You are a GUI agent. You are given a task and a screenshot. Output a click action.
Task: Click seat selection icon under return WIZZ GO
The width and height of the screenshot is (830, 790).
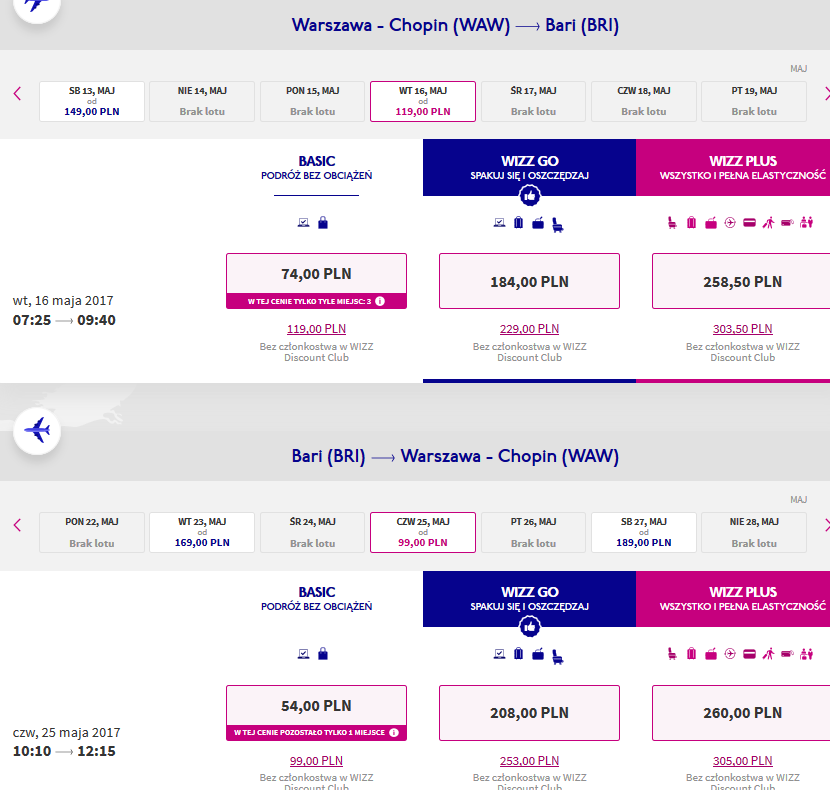tap(557, 656)
